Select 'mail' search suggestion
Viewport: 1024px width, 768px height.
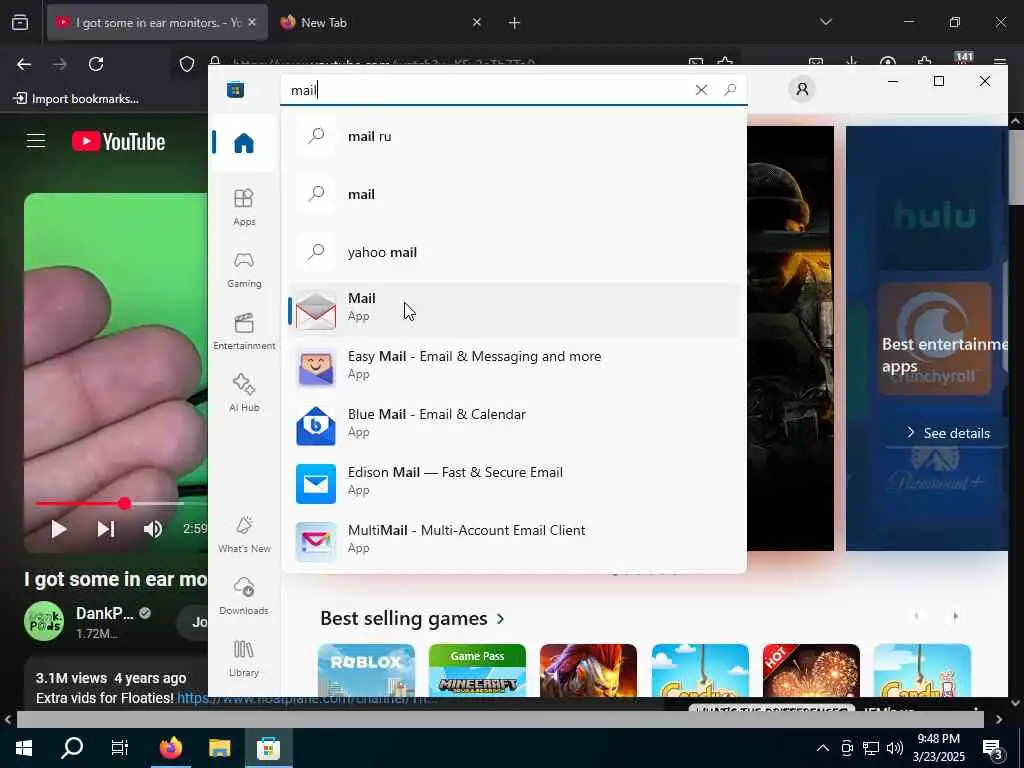(513, 194)
